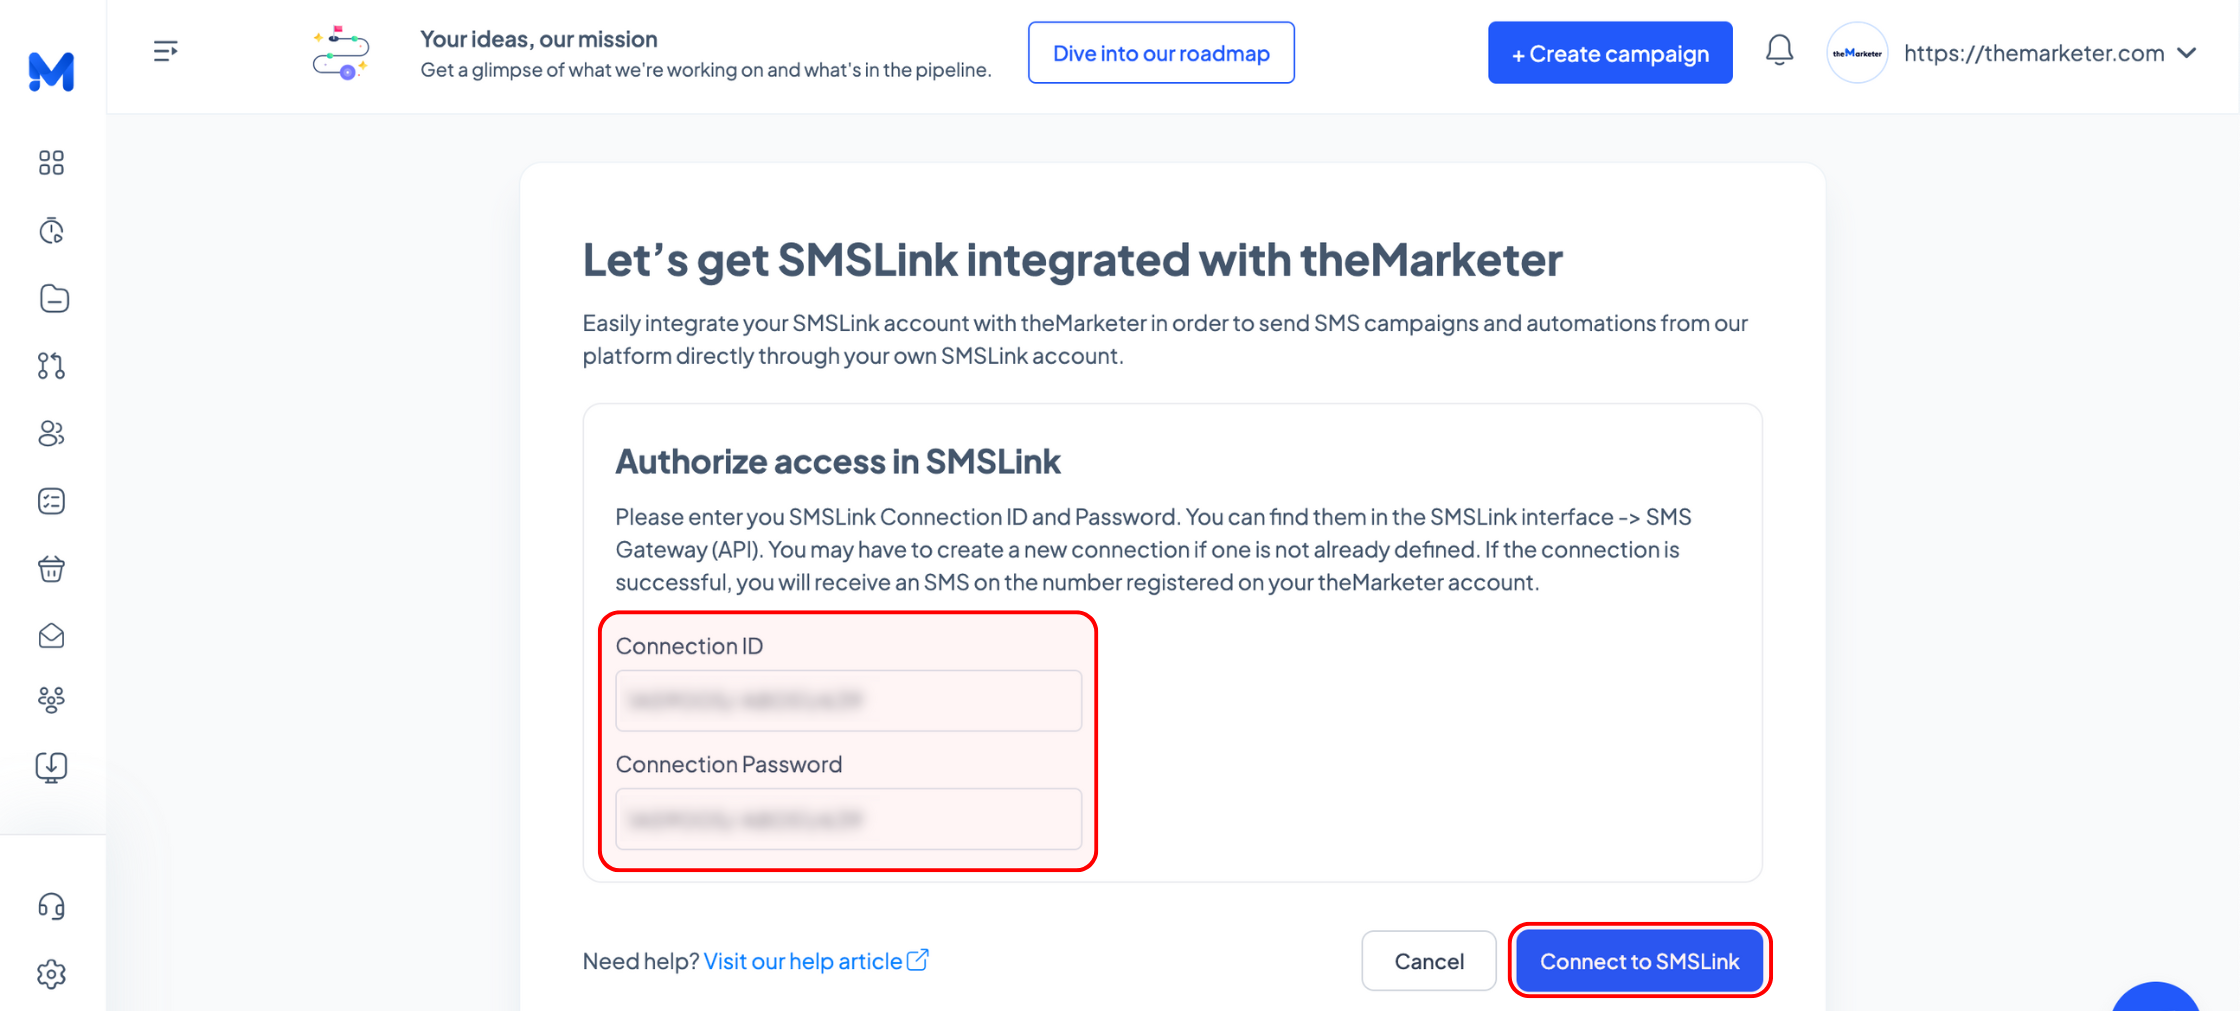This screenshot has width=2240, height=1011.
Task: Open the Visit our help article link
Action: click(x=816, y=961)
